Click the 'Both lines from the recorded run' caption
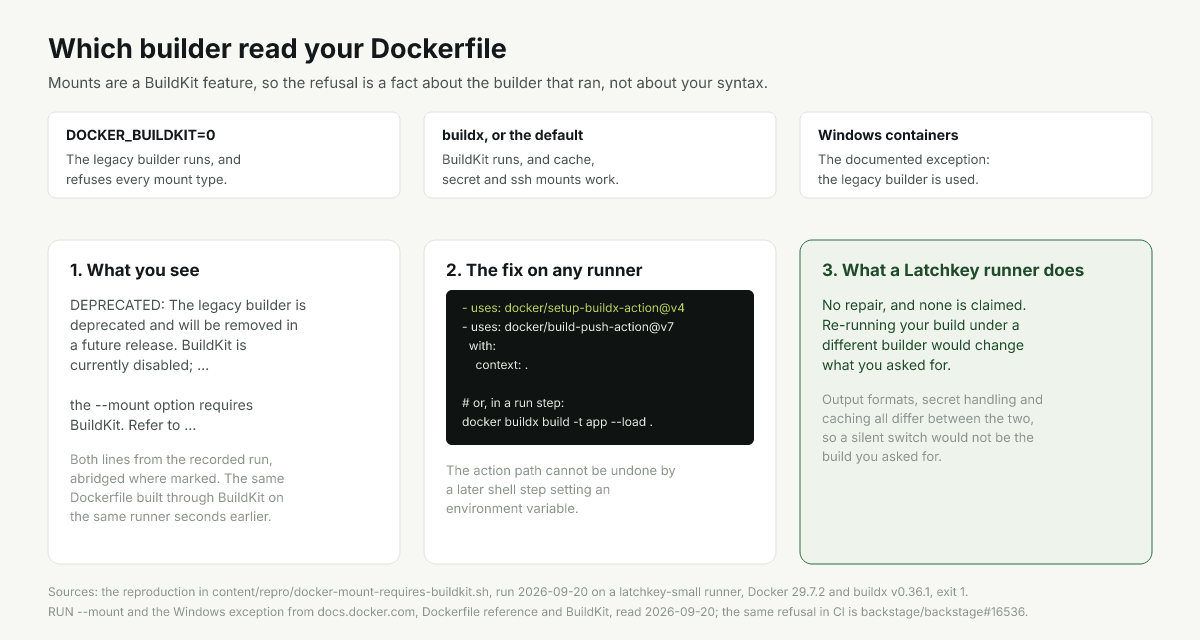Image resolution: width=1200 pixels, height=640 pixels. 177,487
